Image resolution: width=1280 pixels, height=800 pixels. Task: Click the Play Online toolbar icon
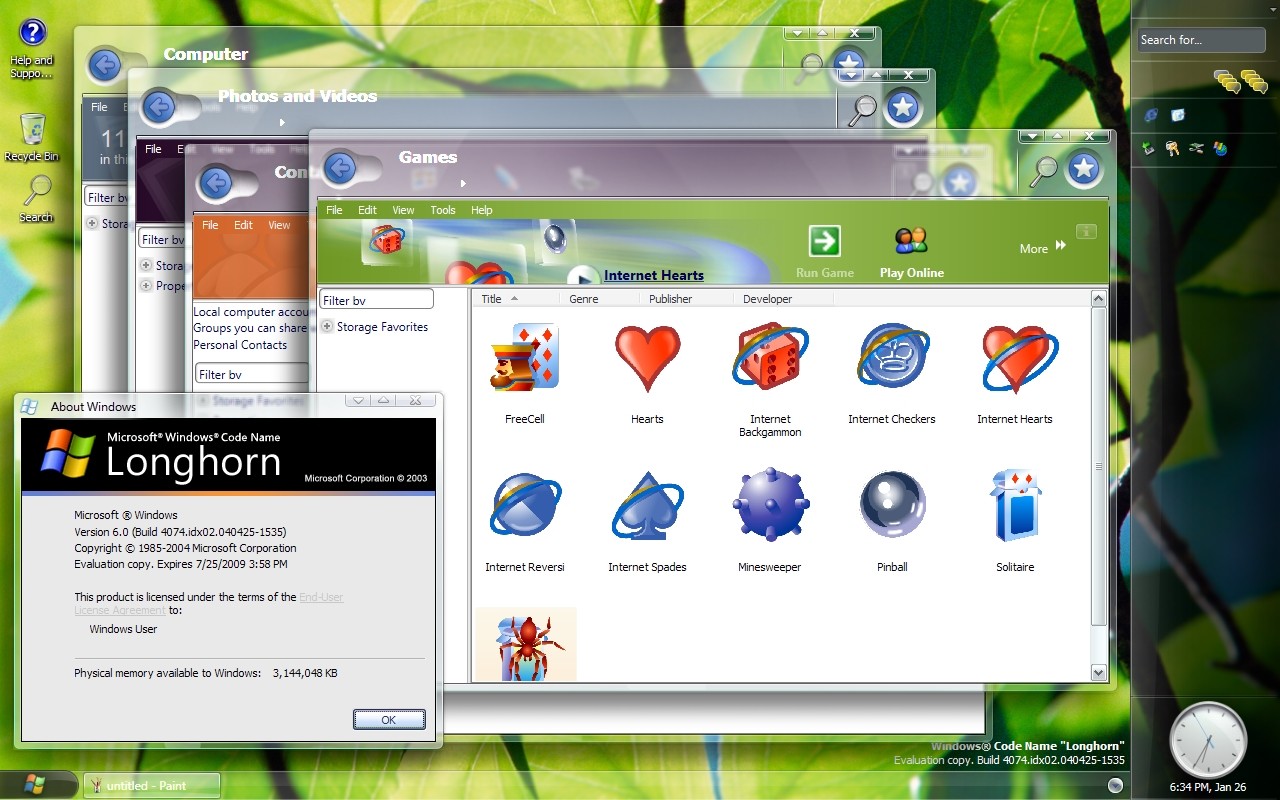910,240
